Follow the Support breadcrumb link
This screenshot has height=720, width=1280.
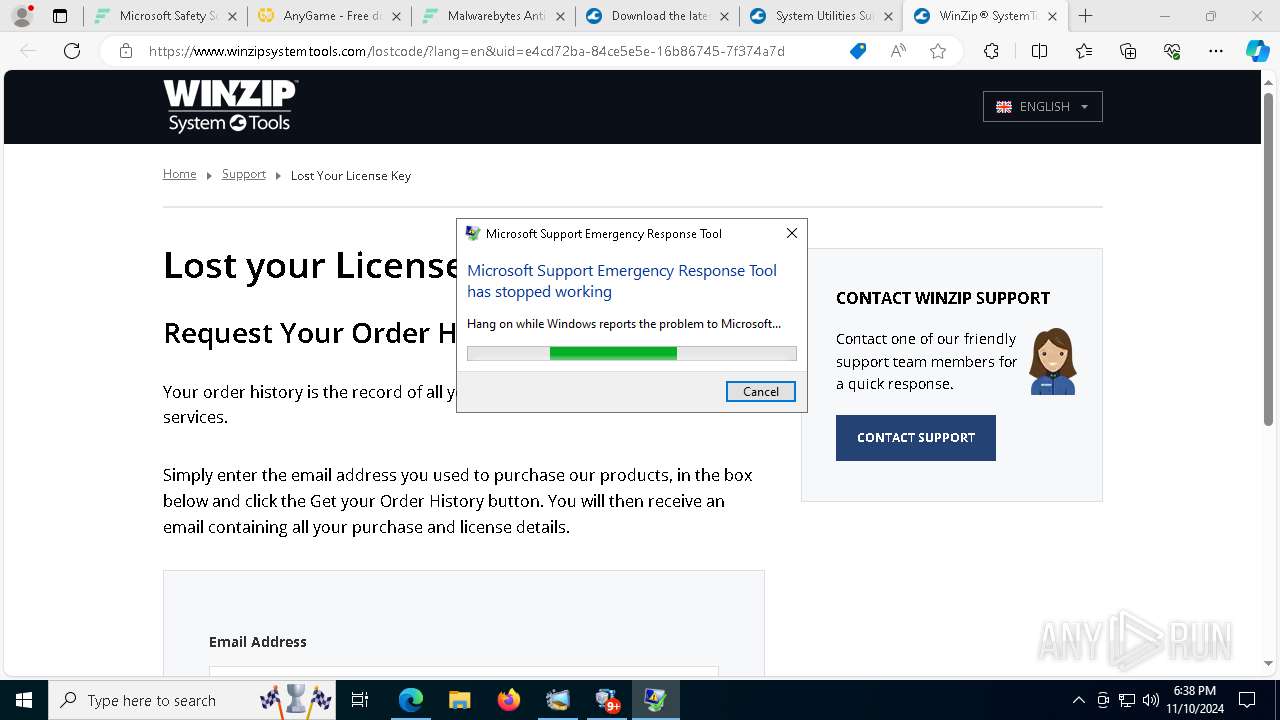tap(244, 174)
